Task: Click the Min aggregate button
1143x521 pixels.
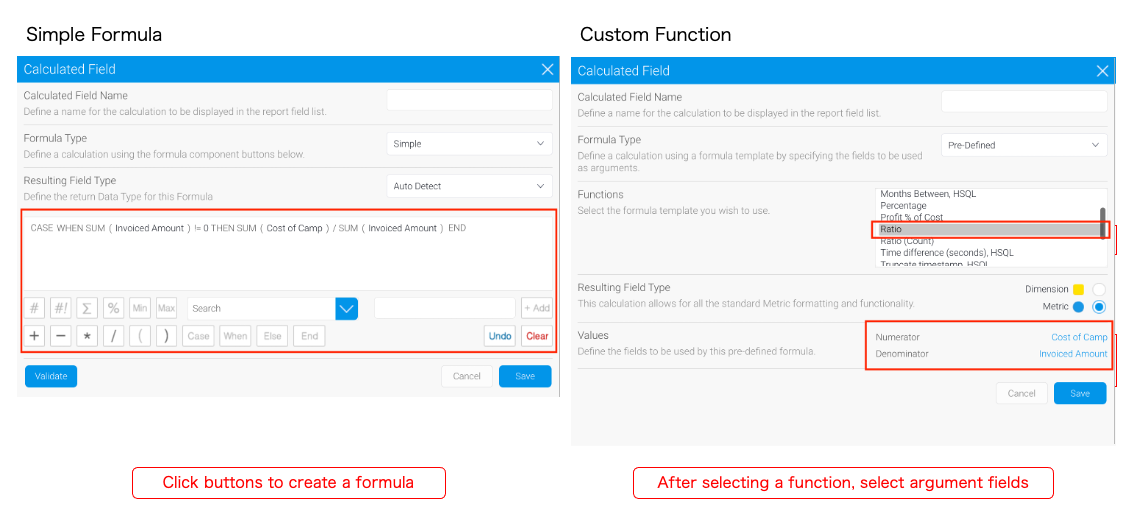Action: (140, 308)
